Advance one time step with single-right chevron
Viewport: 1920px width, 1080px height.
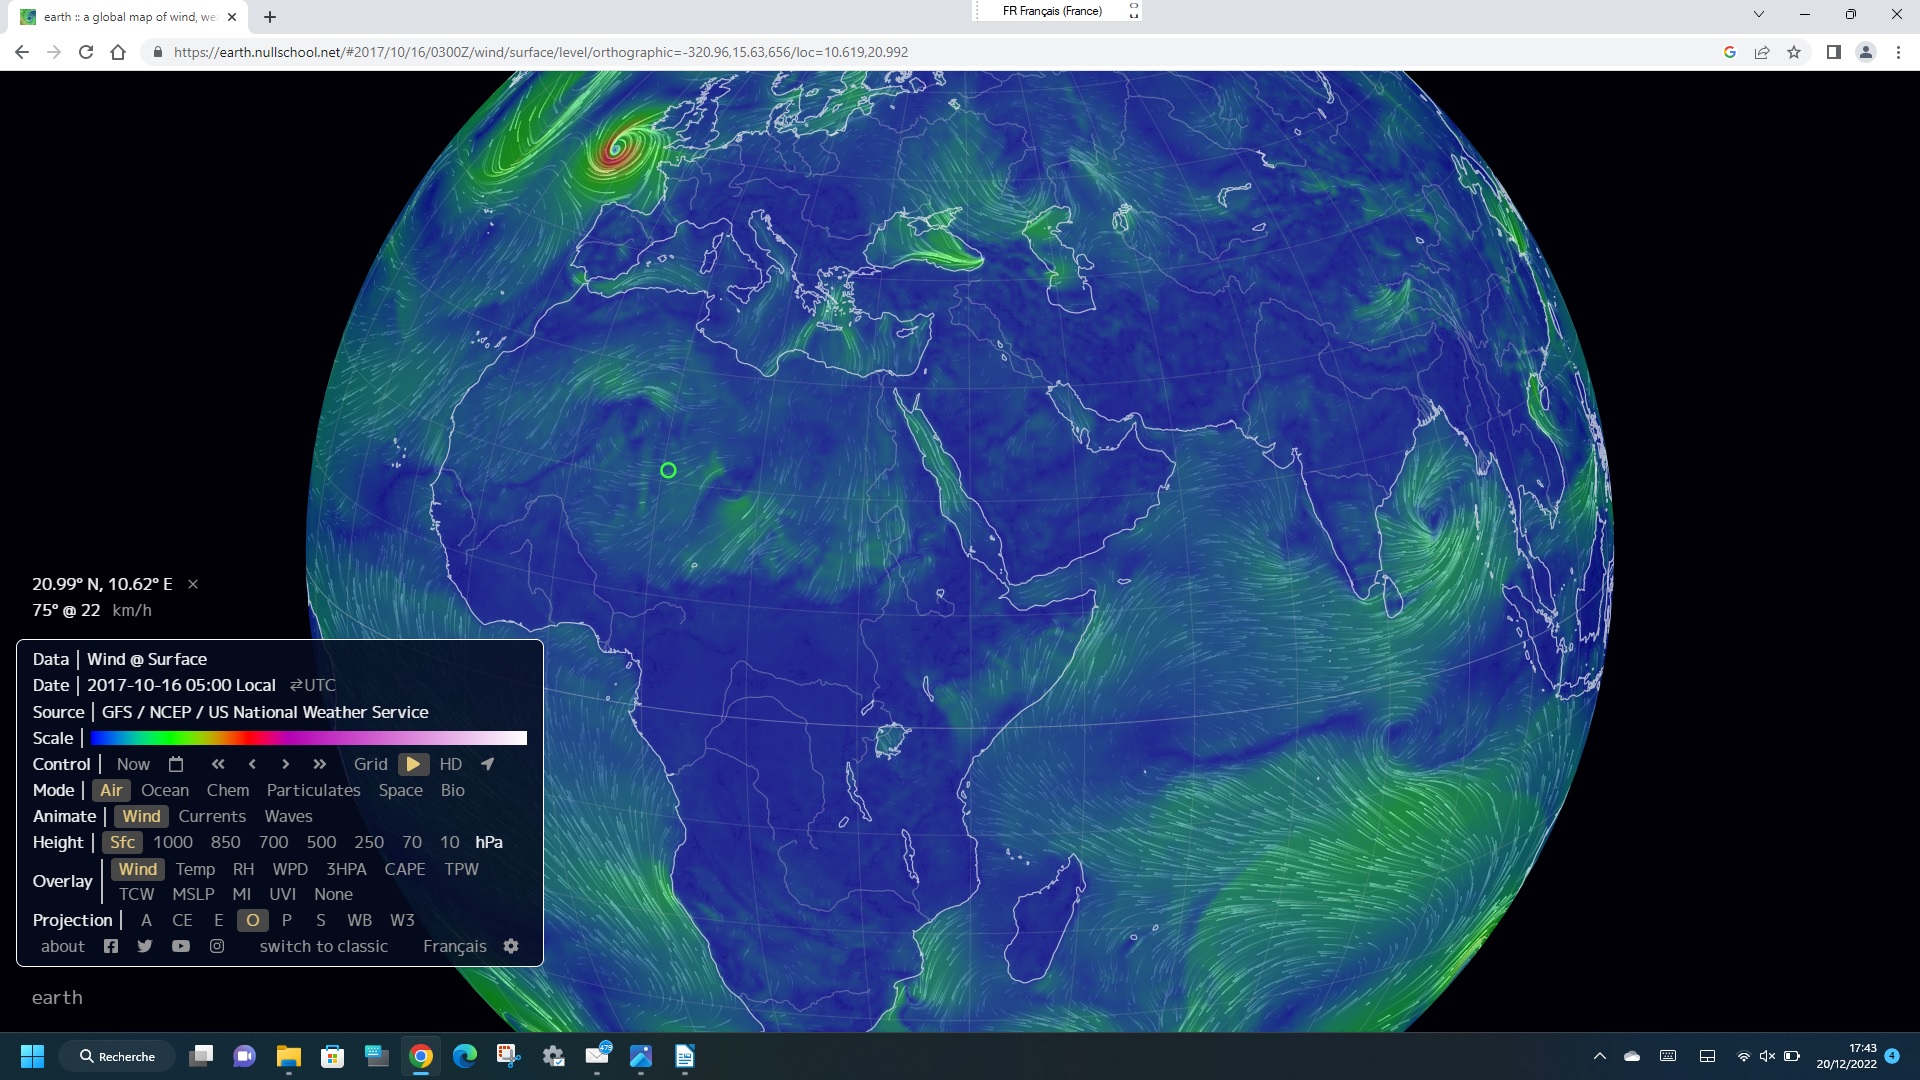coord(286,764)
